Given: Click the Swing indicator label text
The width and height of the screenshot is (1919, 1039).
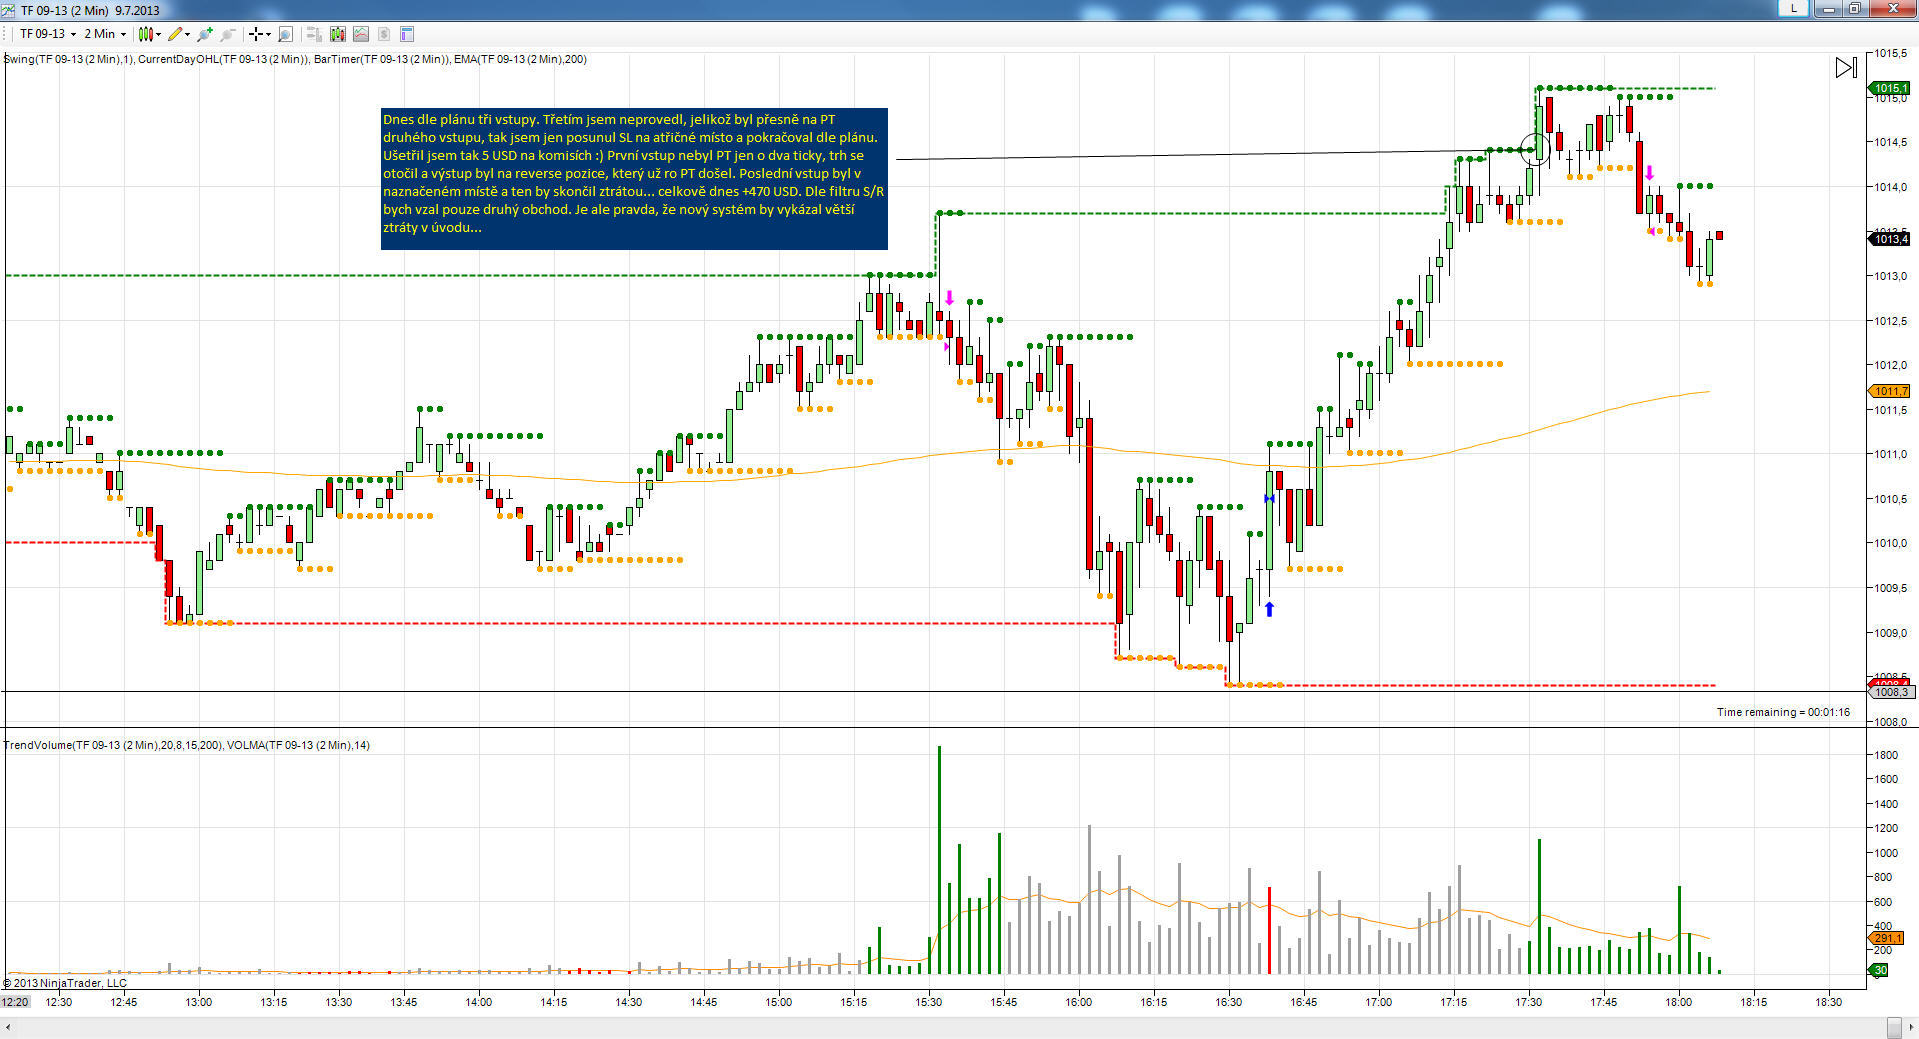Looking at the screenshot, I should (69, 59).
